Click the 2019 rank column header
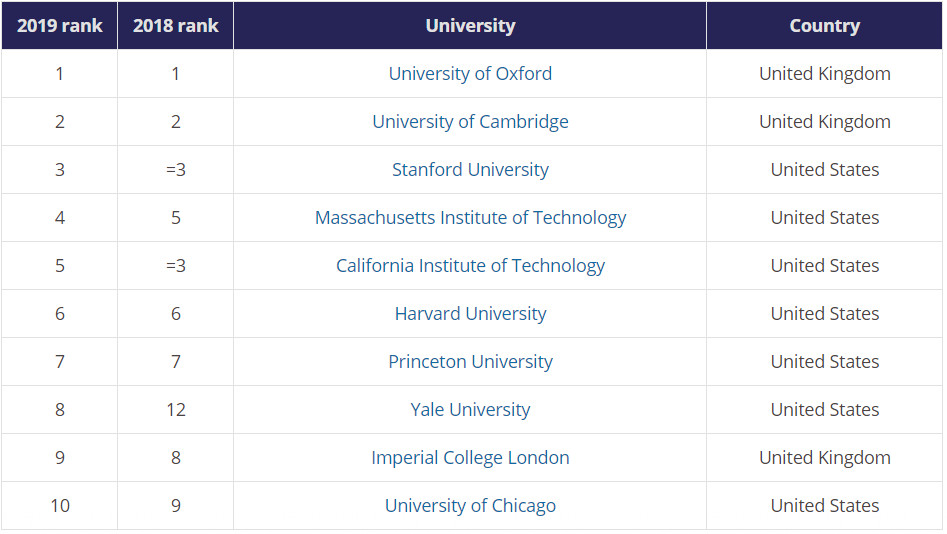The image size is (947, 534). click(x=60, y=26)
